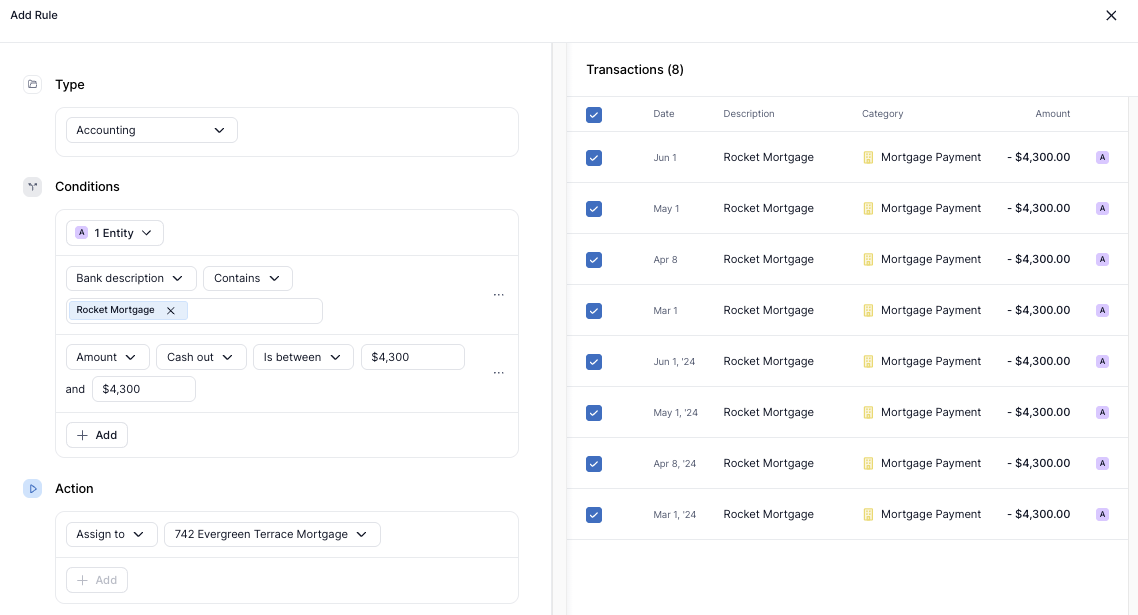Viewport: 1138px width, 615px height.
Task: Click the Add condition button
Action: pyautogui.click(x=97, y=435)
